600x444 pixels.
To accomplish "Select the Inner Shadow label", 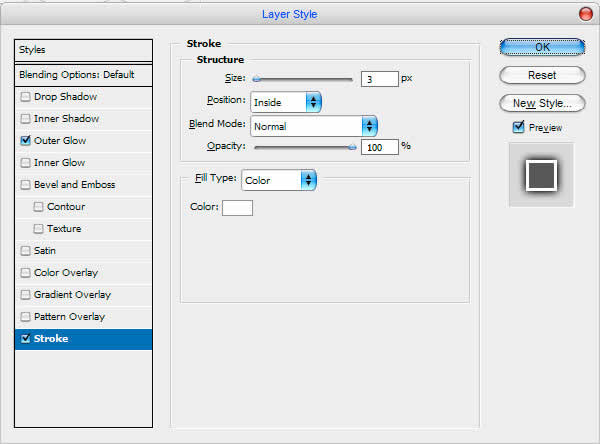I will 67,119.
